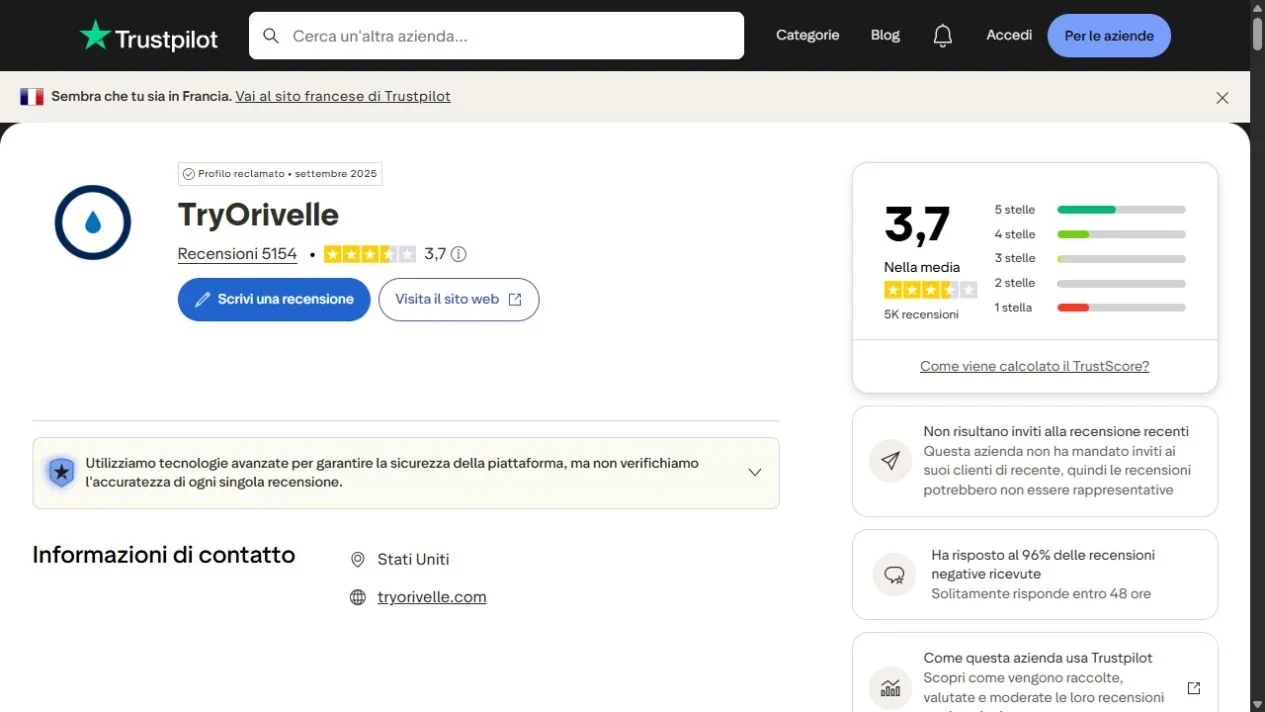
Task: Click Ha risposto al 96% delle recensioni card
Action: click(x=1035, y=575)
